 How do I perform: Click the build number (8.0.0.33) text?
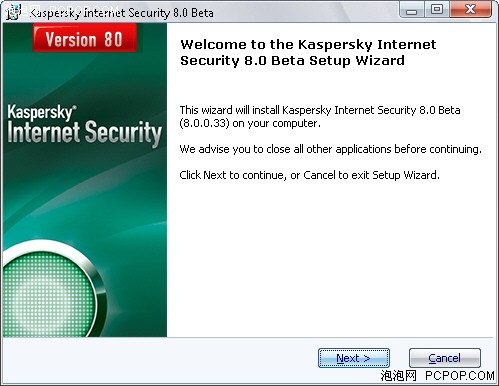204,123
